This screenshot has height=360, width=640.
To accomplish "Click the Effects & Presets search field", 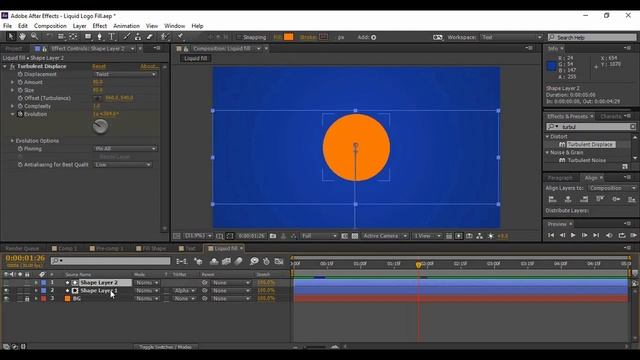I will [x=591, y=127].
